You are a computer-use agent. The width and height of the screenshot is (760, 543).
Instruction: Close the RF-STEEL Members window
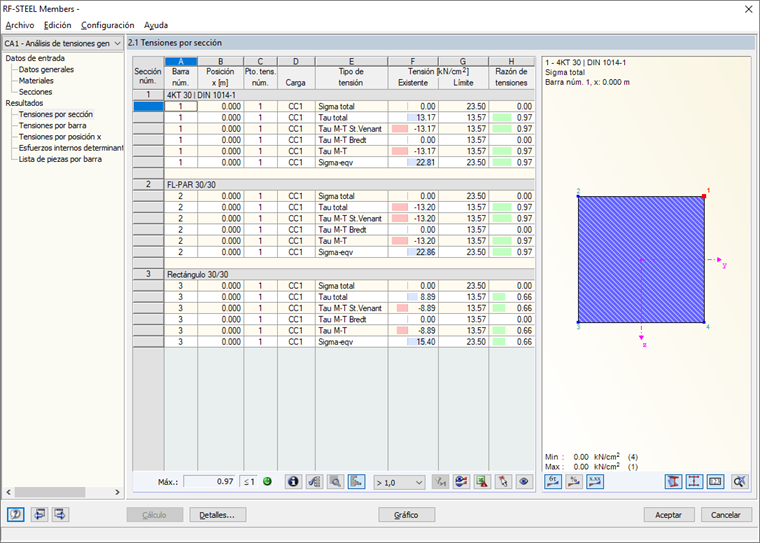748,9
